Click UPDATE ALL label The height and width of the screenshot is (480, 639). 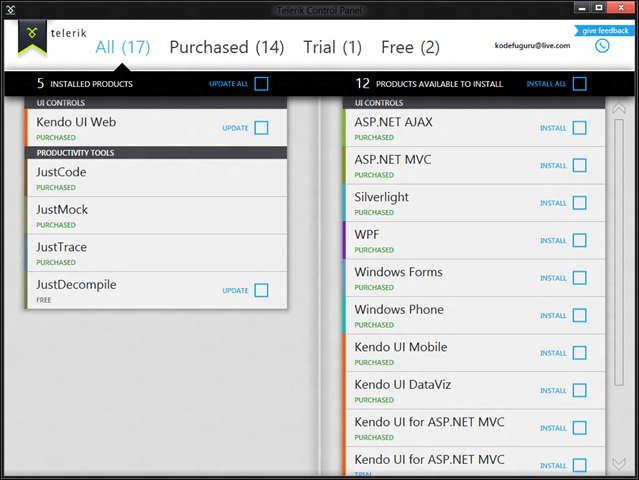[228, 84]
